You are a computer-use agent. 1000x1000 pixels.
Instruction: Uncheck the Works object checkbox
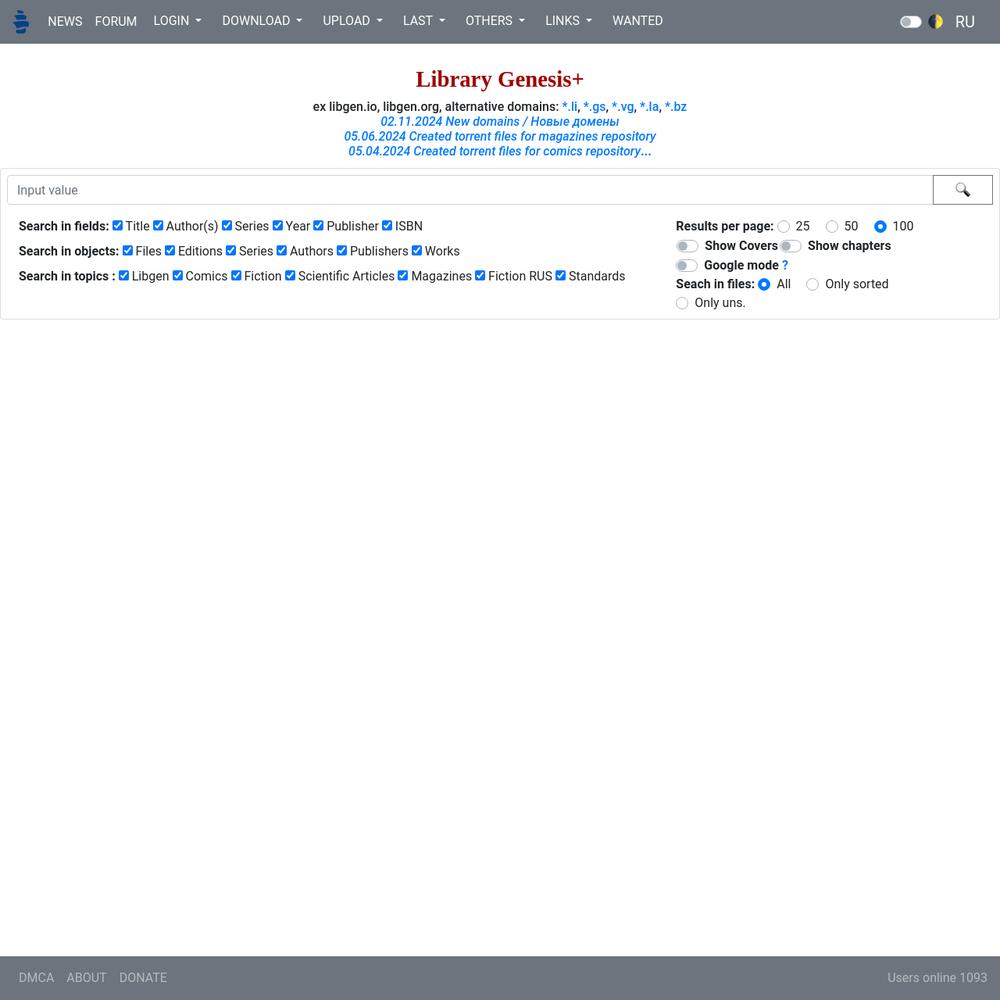416,251
